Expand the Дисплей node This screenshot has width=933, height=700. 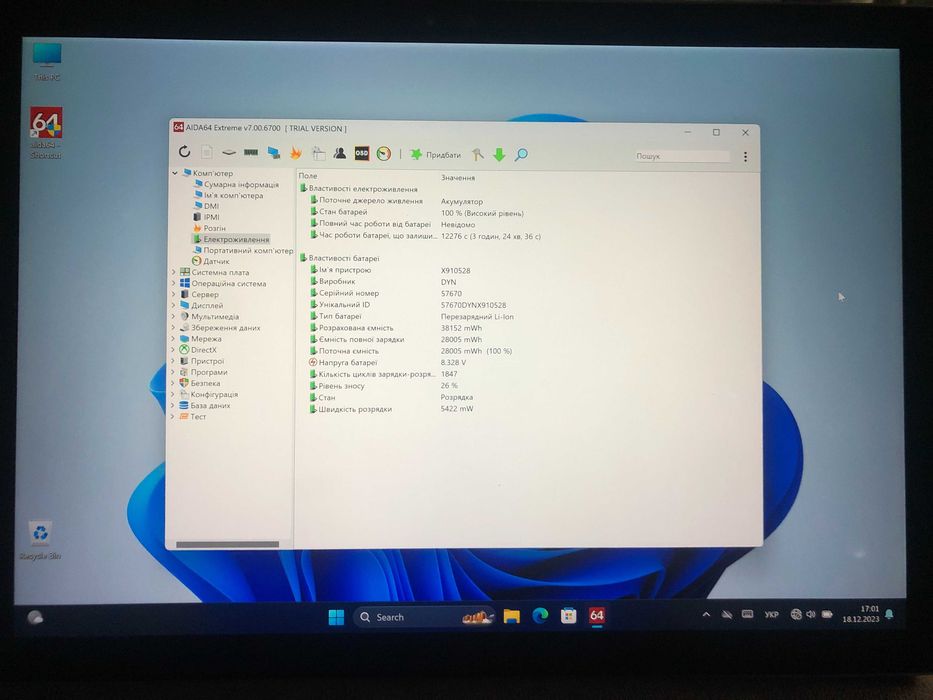tap(174, 305)
